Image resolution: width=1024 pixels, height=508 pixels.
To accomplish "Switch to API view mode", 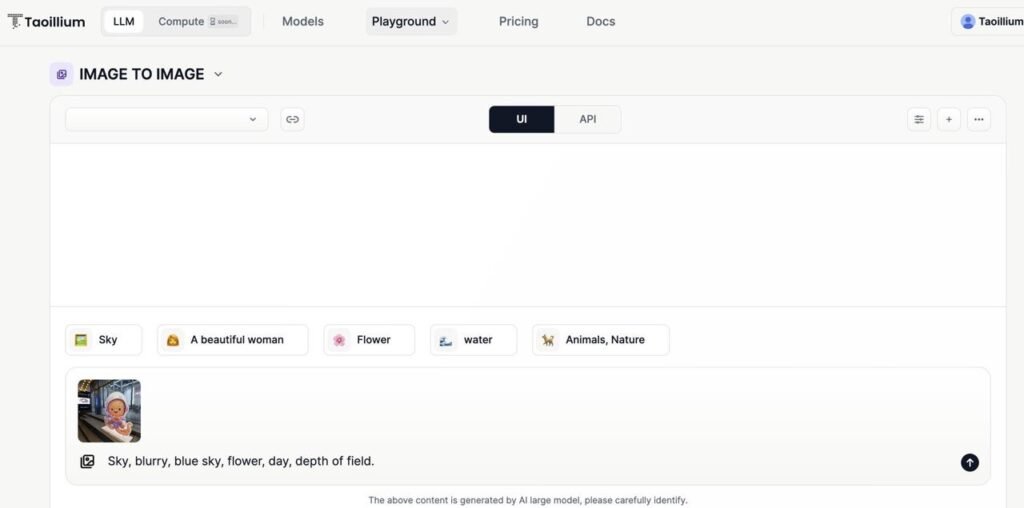I will (x=588, y=120).
